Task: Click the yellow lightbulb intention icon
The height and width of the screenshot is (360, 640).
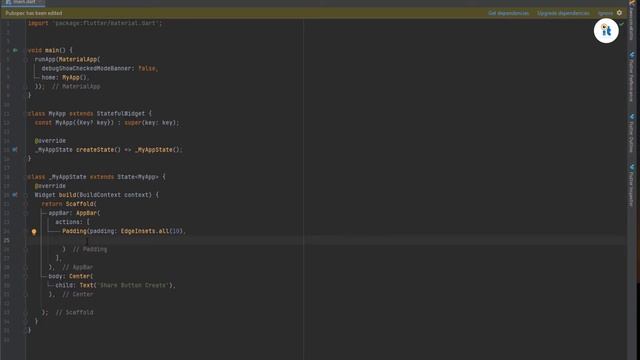Action: [34, 232]
